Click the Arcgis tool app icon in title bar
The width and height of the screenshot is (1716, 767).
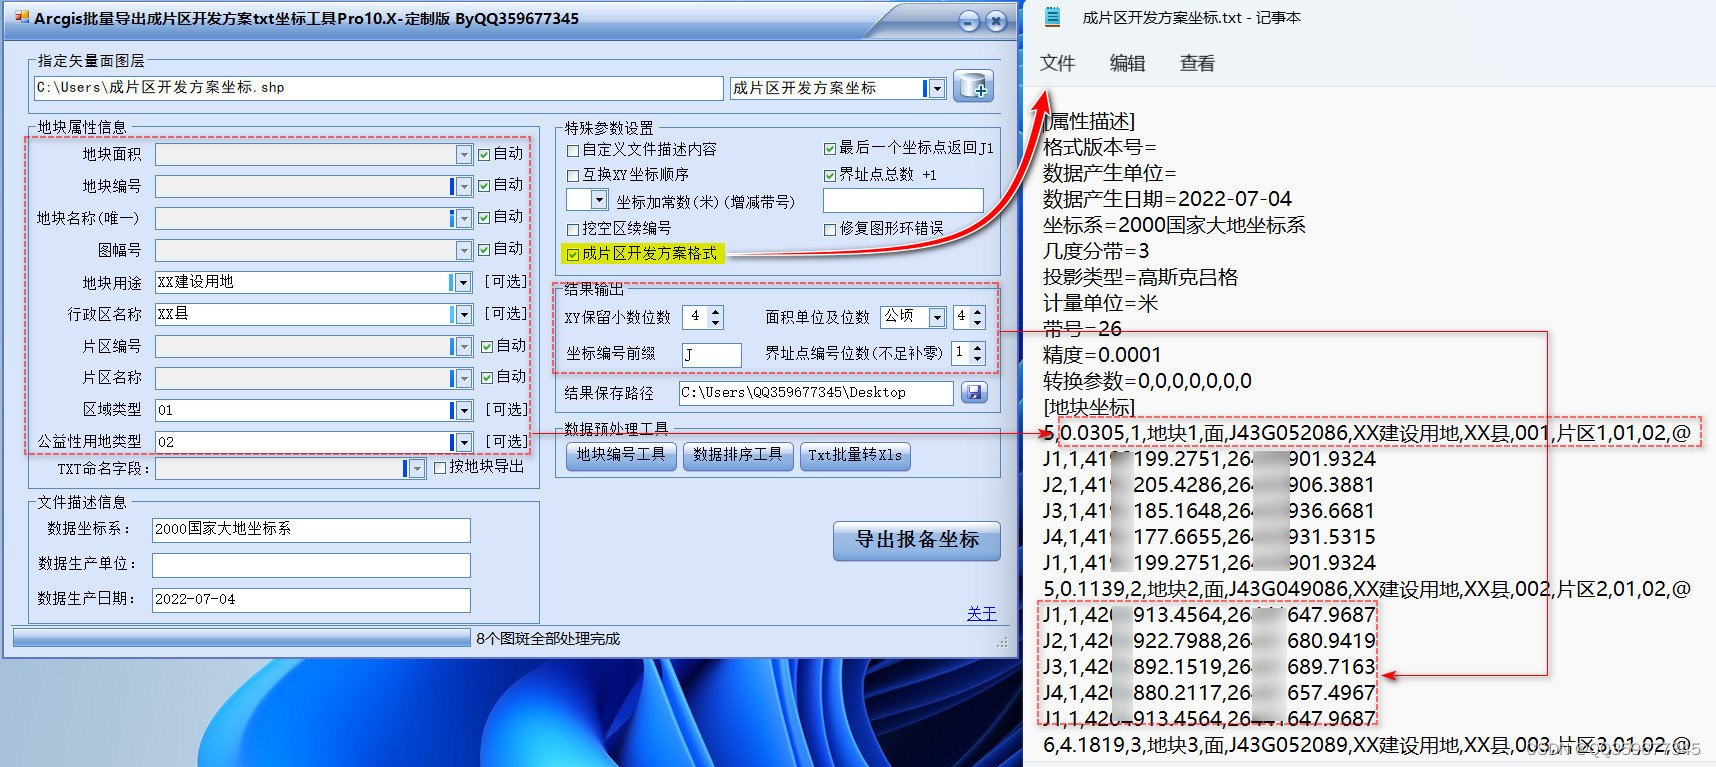(22, 18)
